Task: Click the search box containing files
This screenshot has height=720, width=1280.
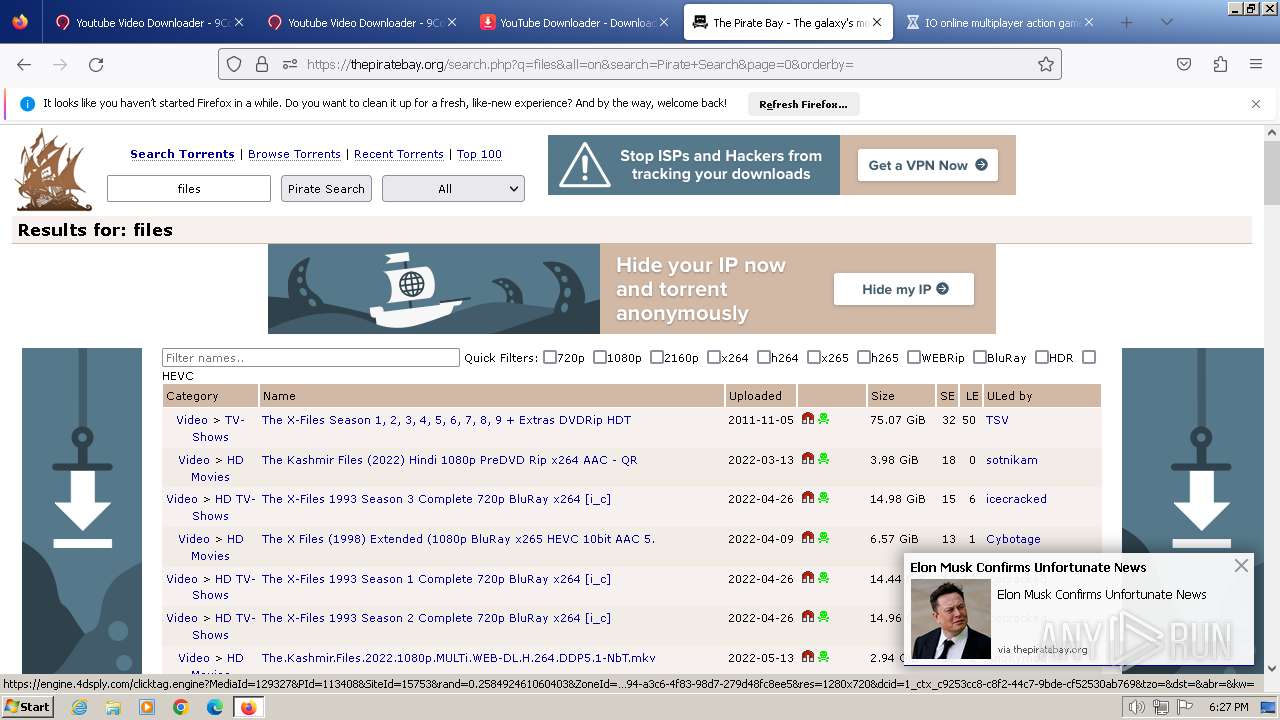Action: pos(189,188)
